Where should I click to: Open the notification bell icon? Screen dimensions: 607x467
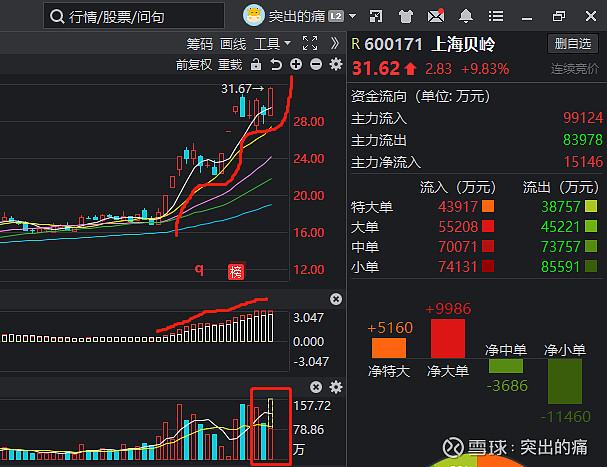coord(466,16)
